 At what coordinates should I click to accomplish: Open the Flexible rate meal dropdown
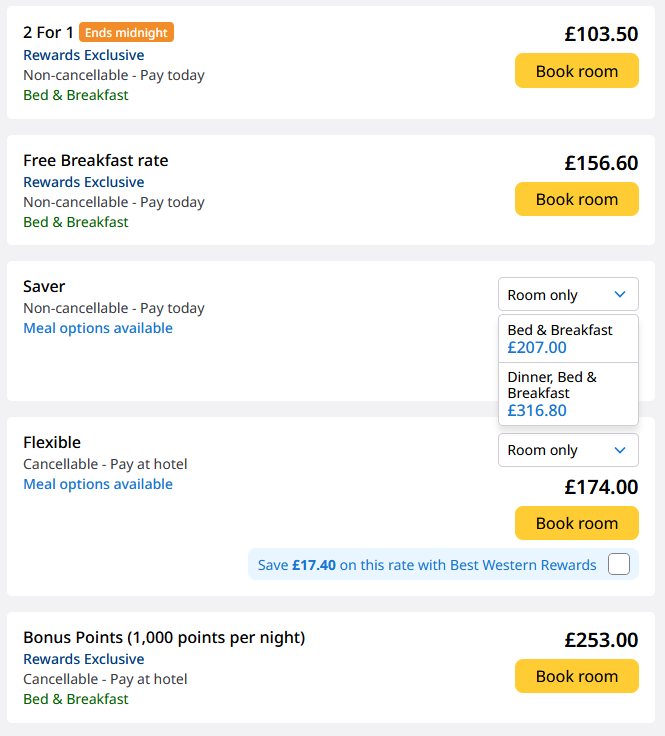click(x=567, y=450)
